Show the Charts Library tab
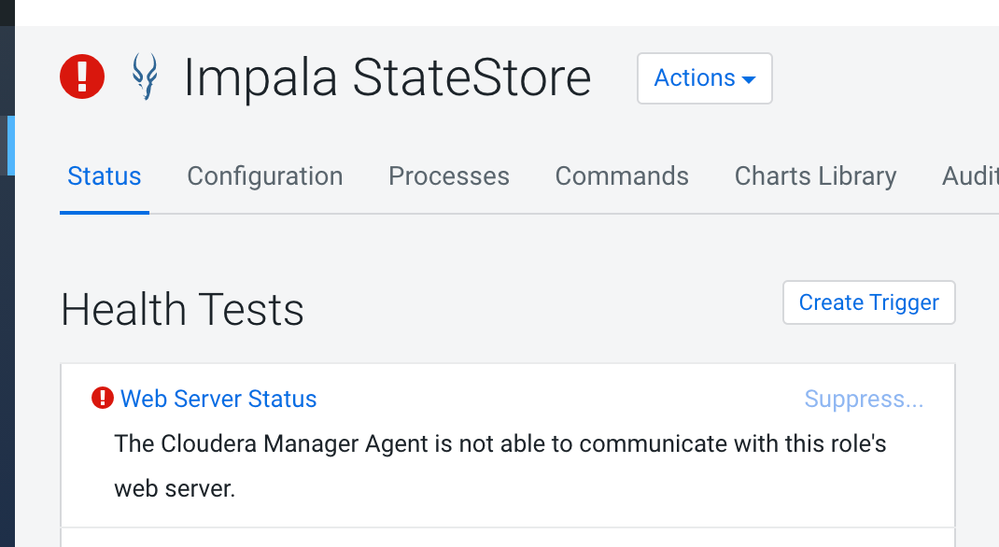 [815, 176]
